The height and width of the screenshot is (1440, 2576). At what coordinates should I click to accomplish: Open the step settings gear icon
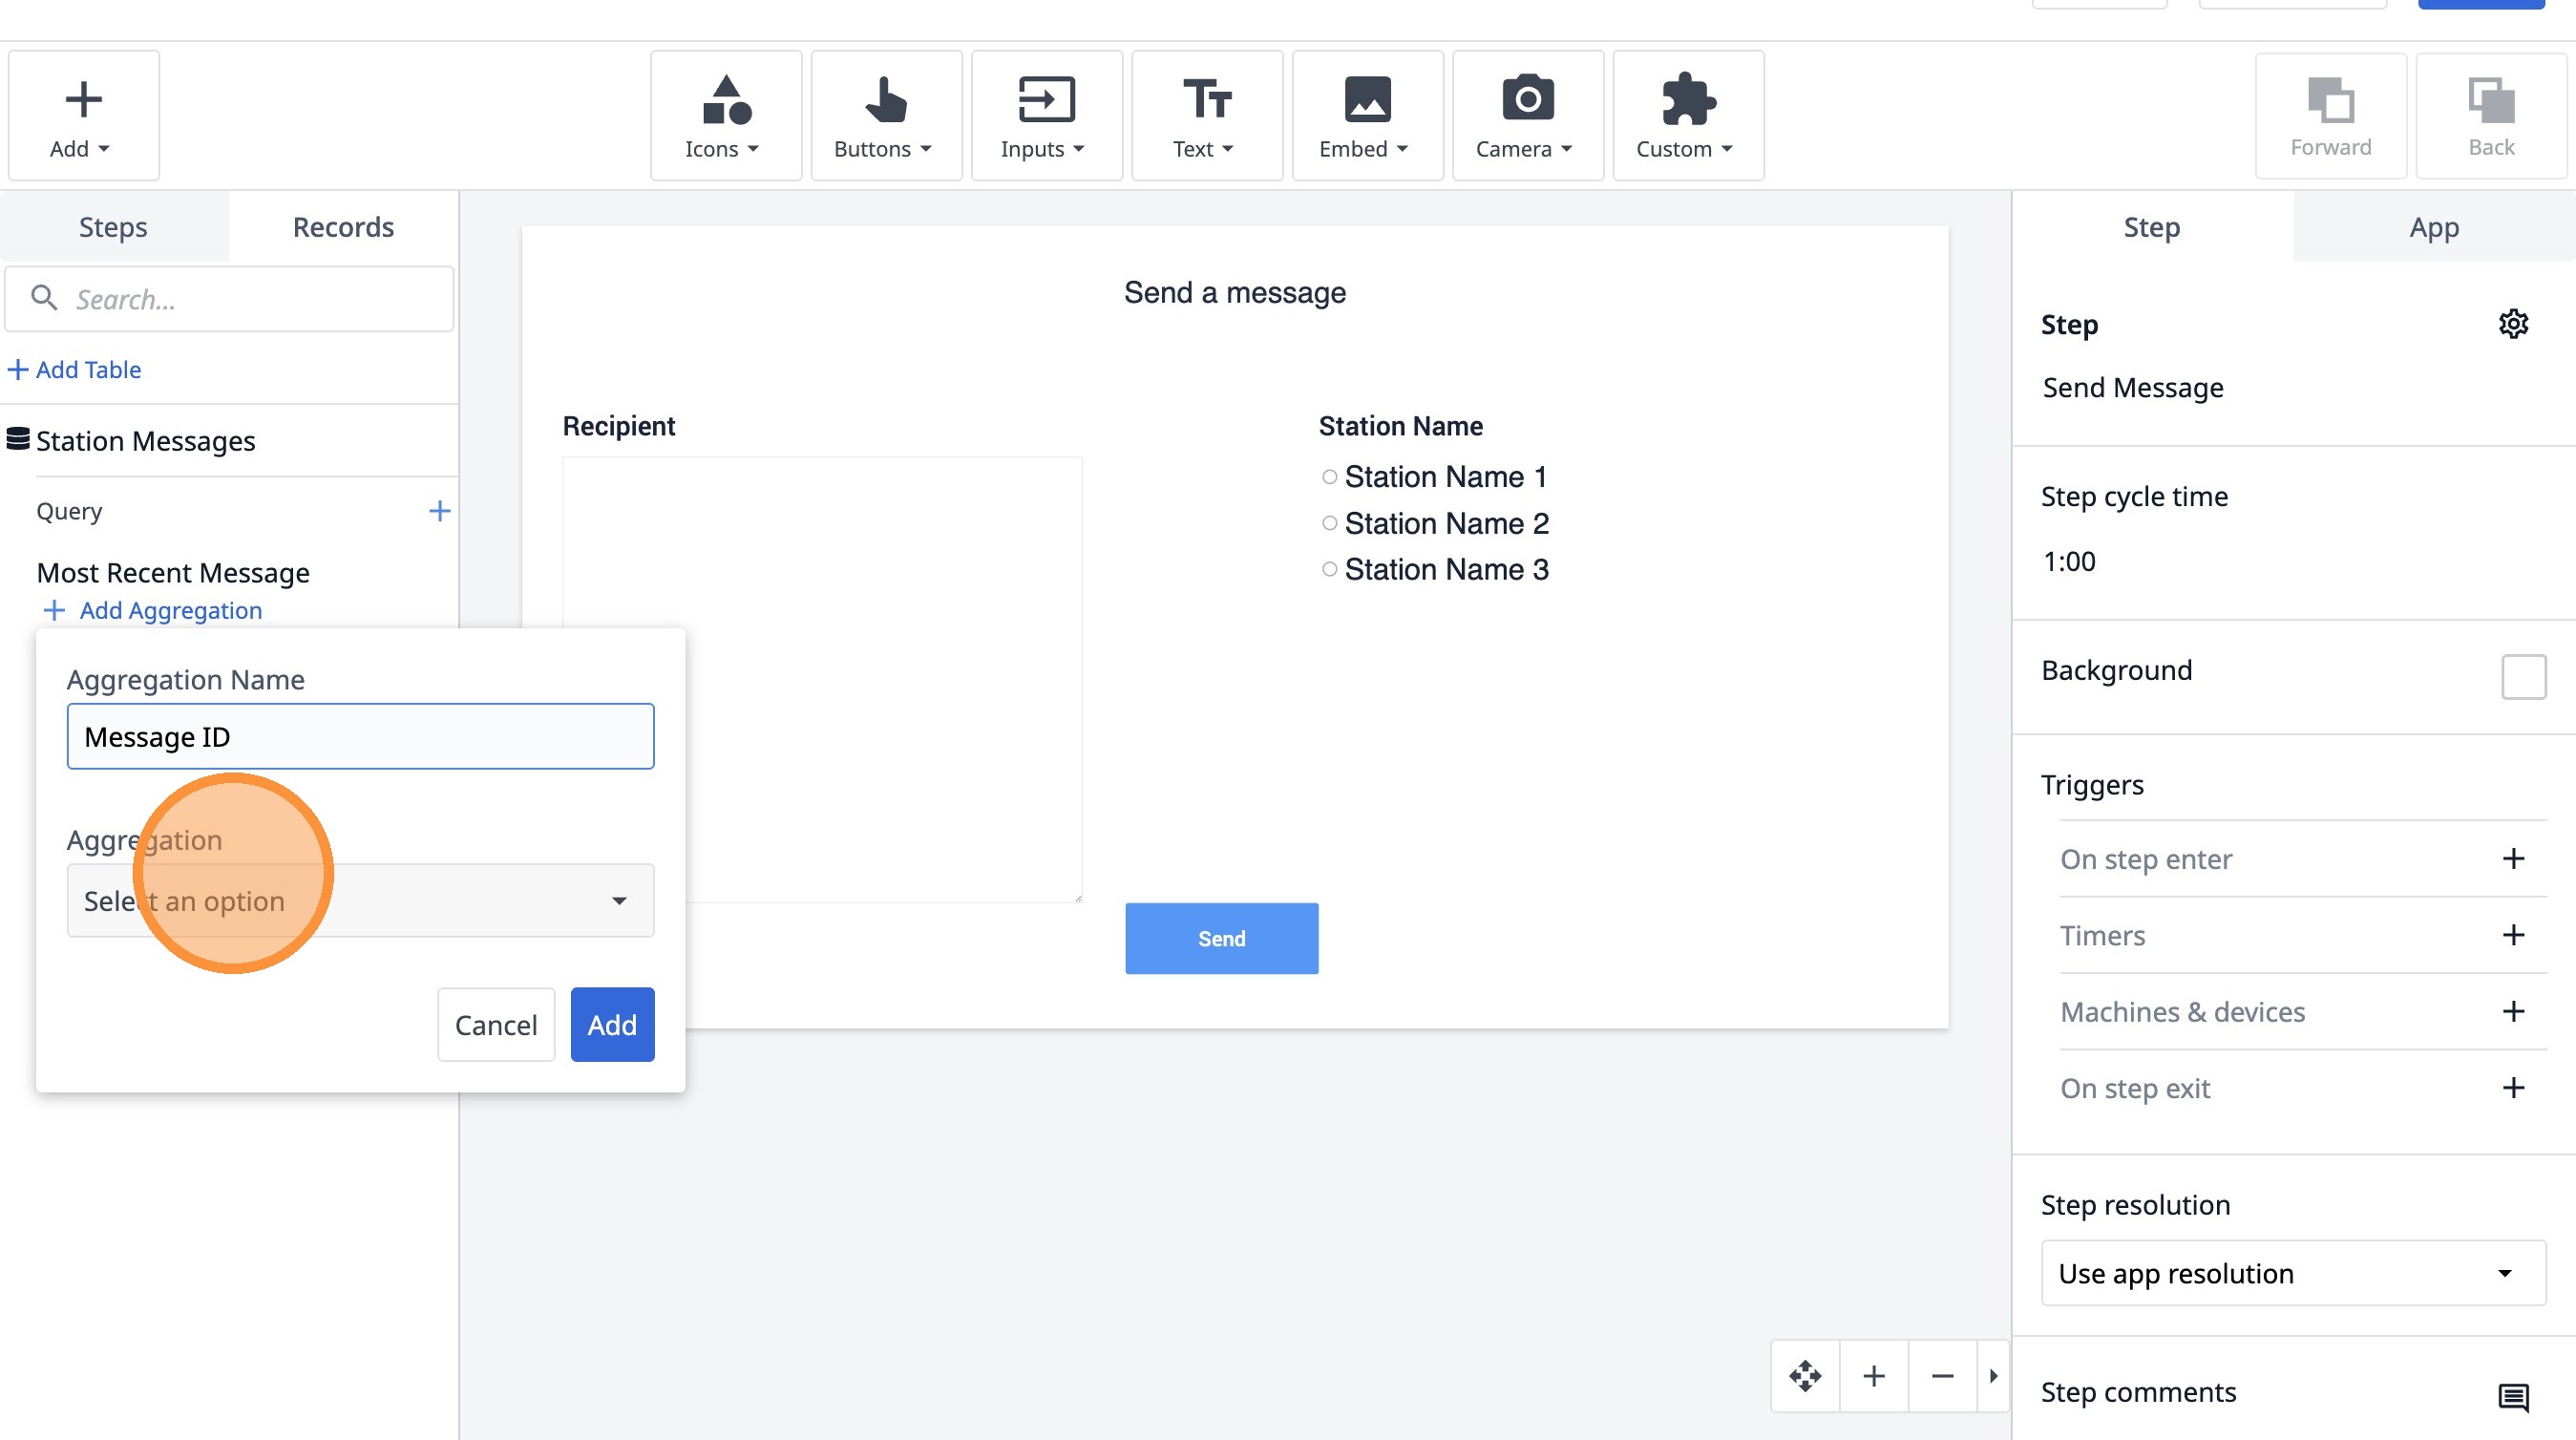[2512, 324]
